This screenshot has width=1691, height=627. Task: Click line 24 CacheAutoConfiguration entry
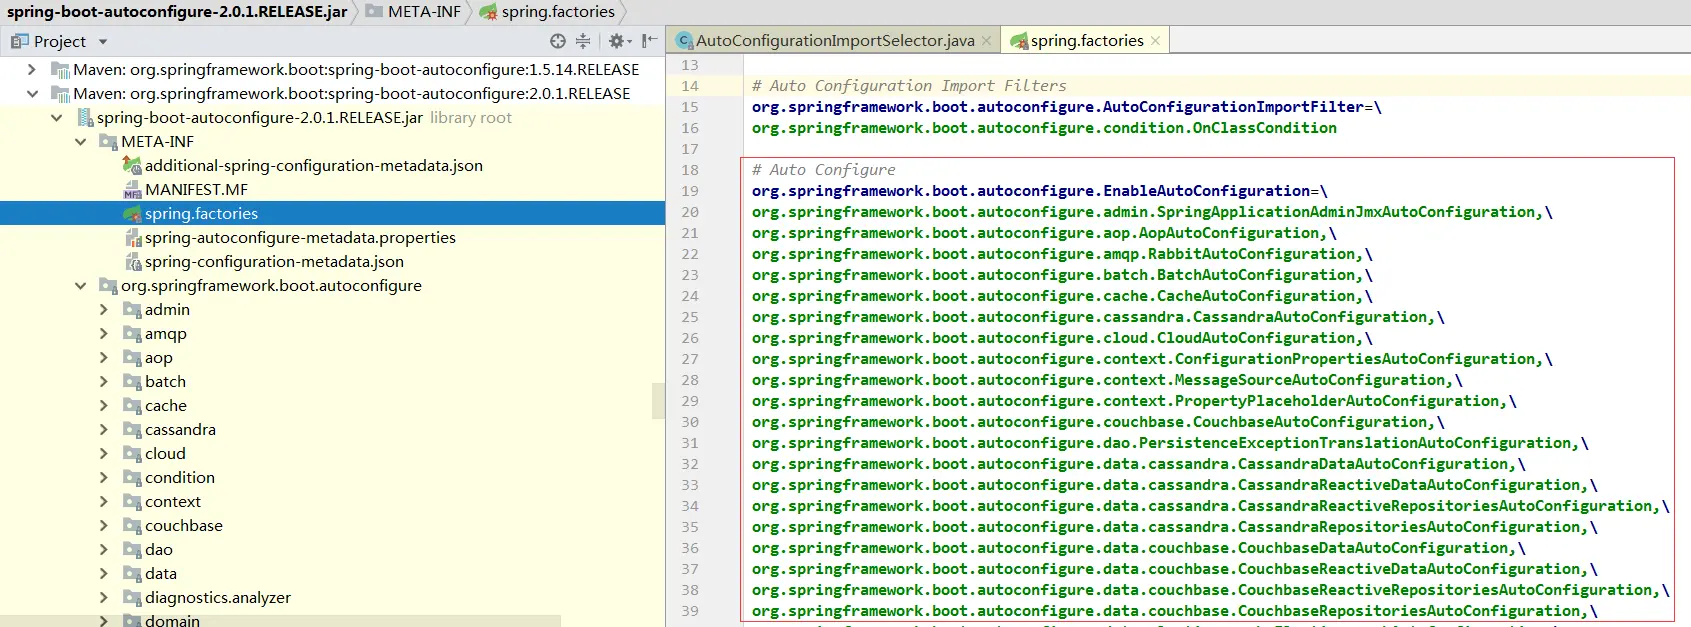point(1062,296)
